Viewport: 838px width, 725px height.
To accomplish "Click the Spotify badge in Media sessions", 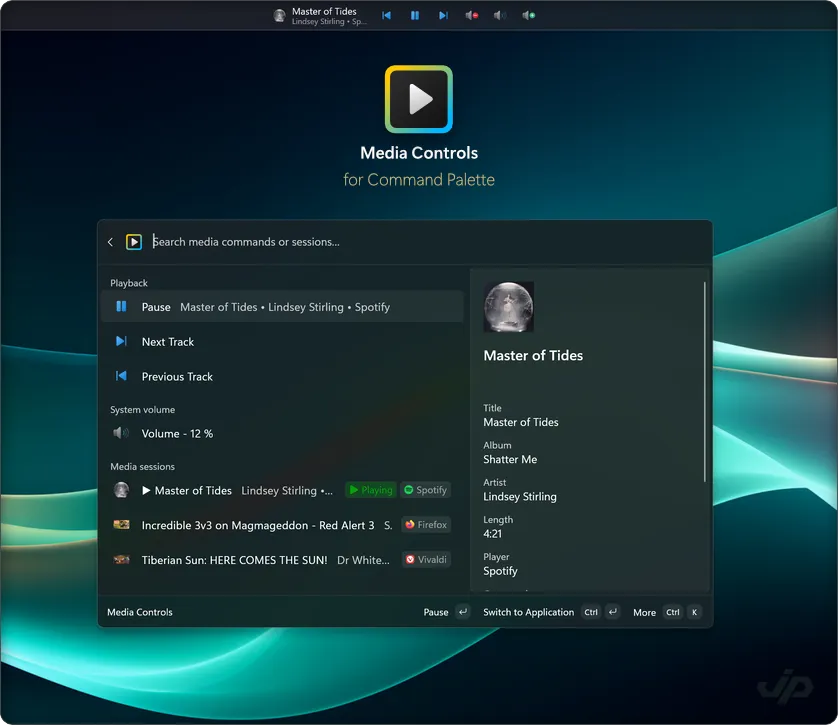I will point(425,490).
